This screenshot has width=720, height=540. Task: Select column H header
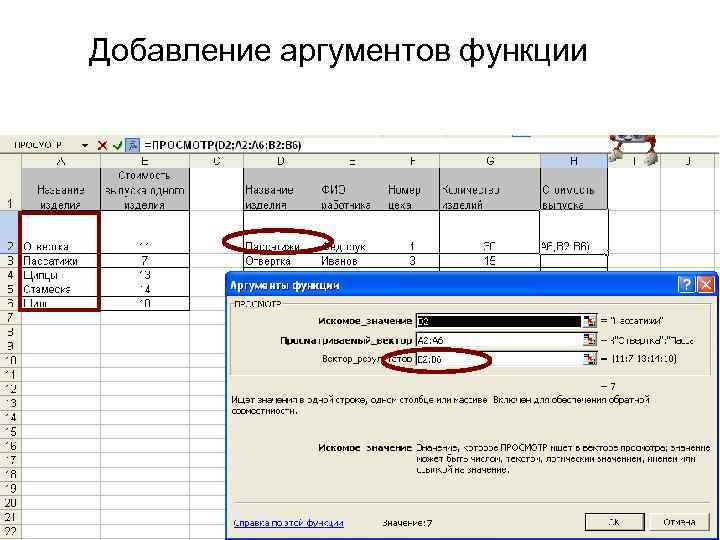[574, 161]
